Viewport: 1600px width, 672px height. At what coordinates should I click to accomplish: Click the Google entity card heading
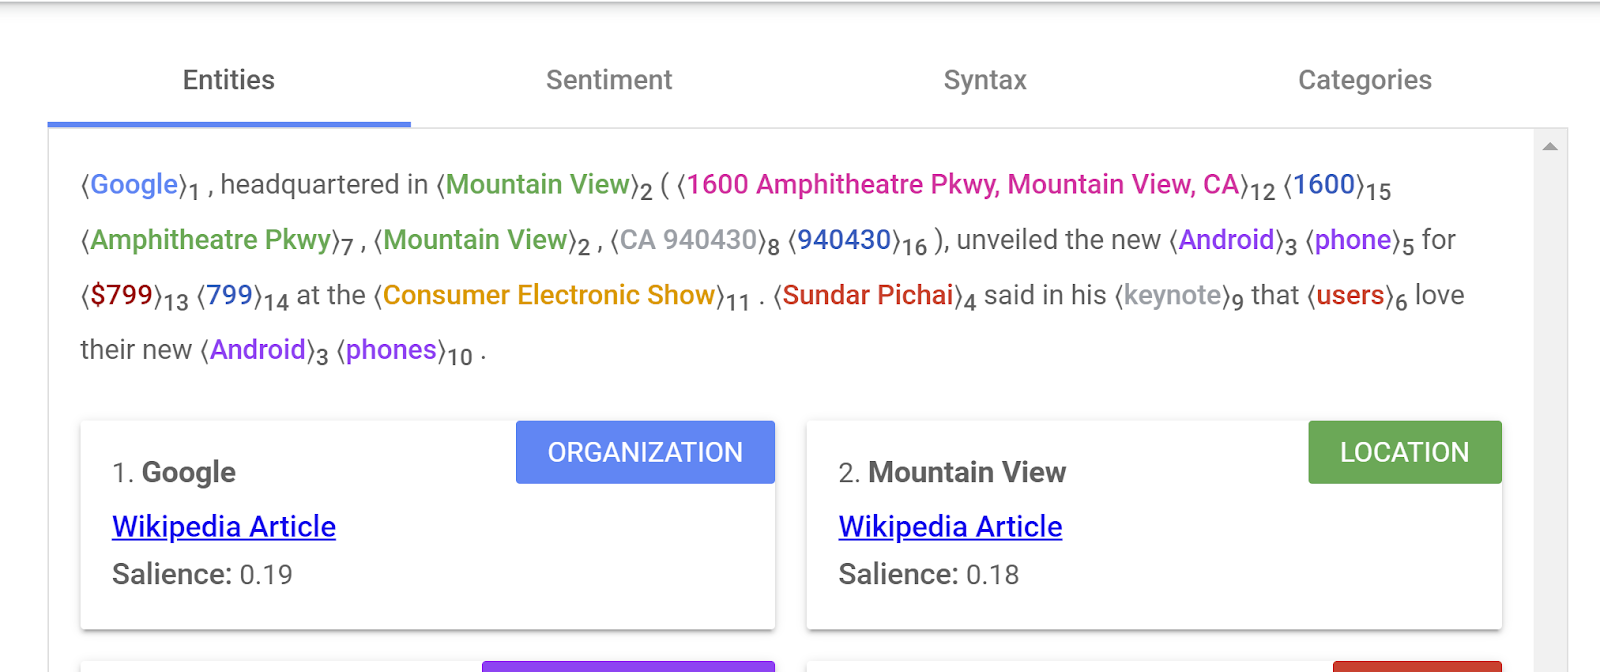[188, 472]
